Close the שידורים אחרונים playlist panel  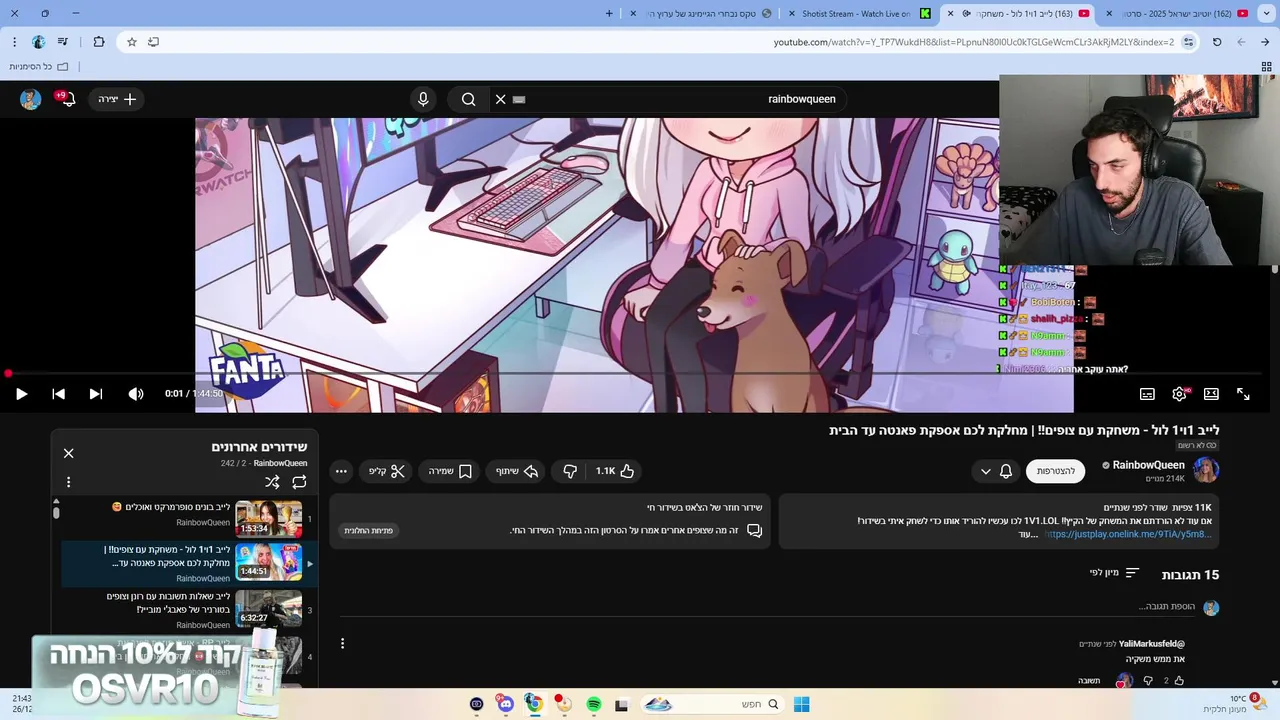pos(68,453)
